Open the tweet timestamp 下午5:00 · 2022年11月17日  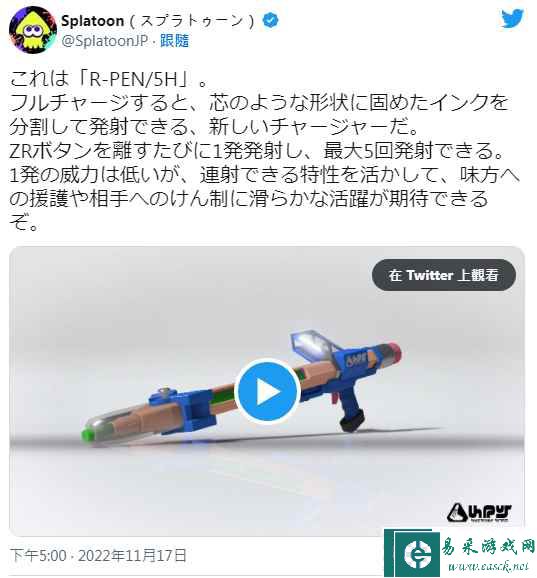tap(98, 555)
